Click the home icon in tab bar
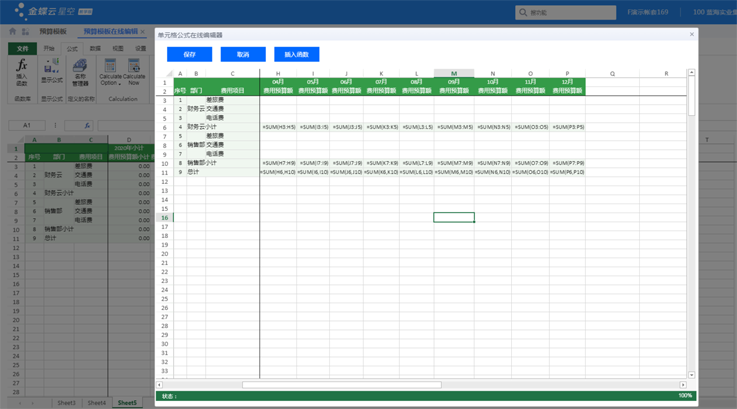Viewport: 737px width, 409px height. (x=12, y=32)
